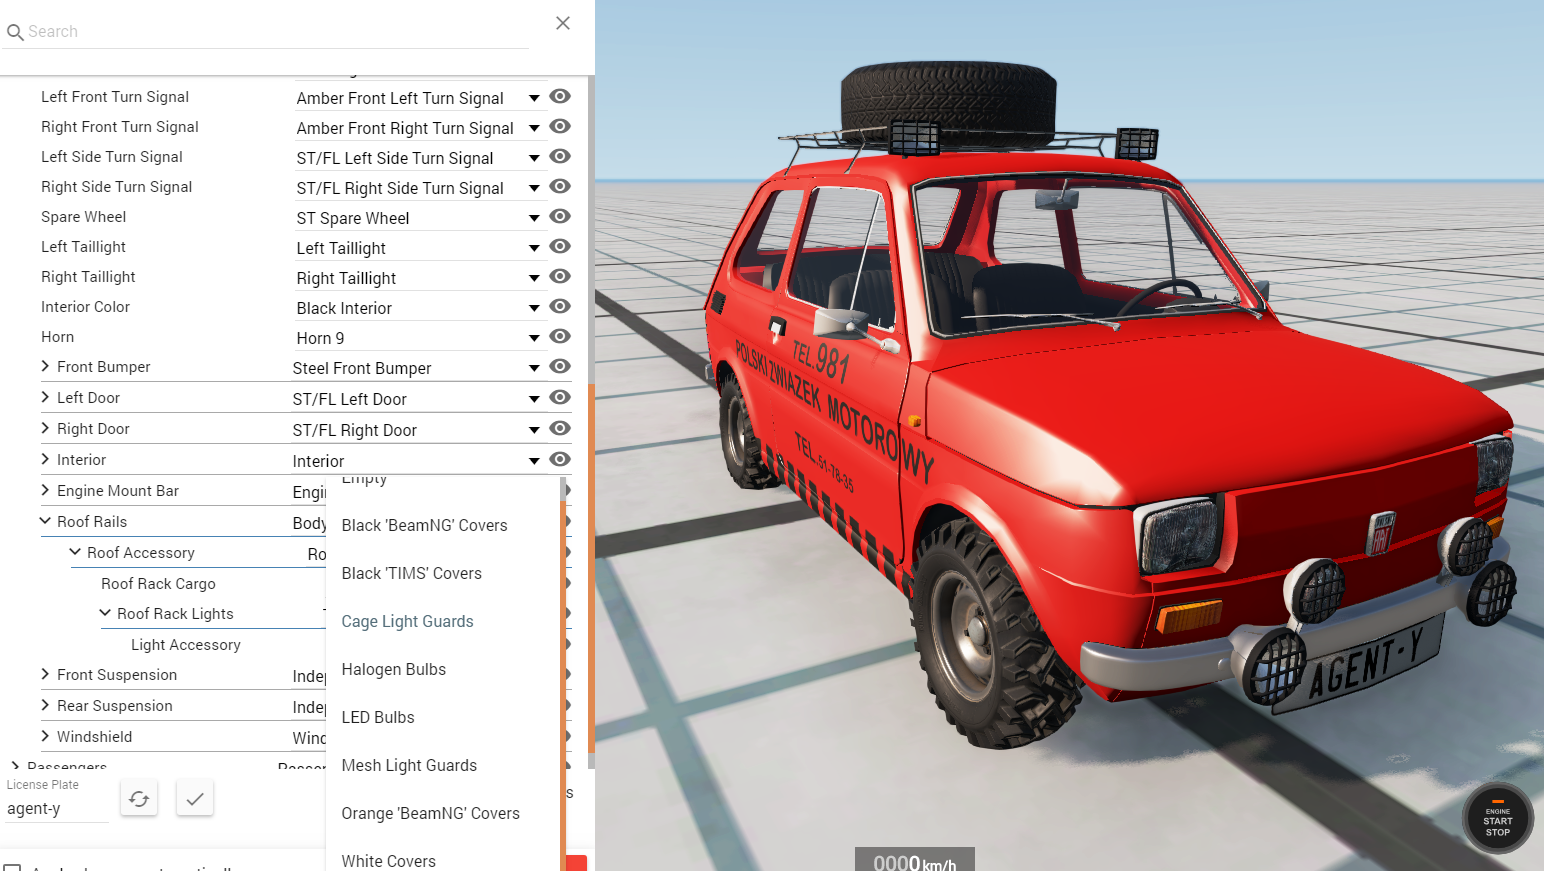The width and height of the screenshot is (1544, 871).
Task: Expand the Rear Suspension node
Action: 45,705
